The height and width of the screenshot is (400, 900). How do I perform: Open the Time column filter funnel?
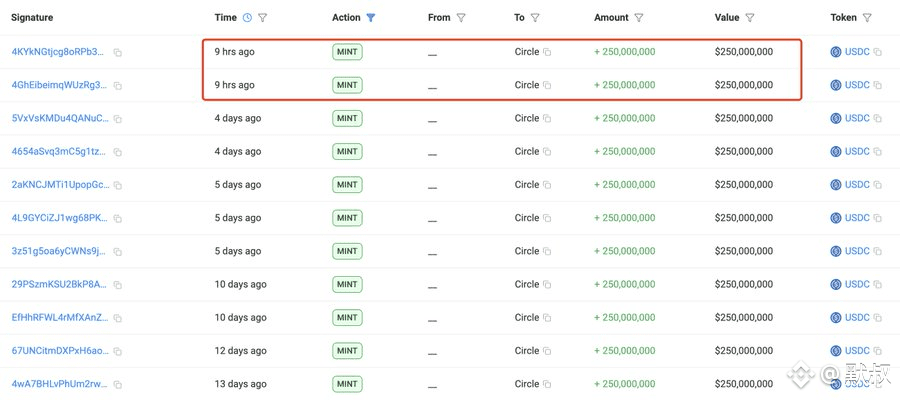pos(262,18)
